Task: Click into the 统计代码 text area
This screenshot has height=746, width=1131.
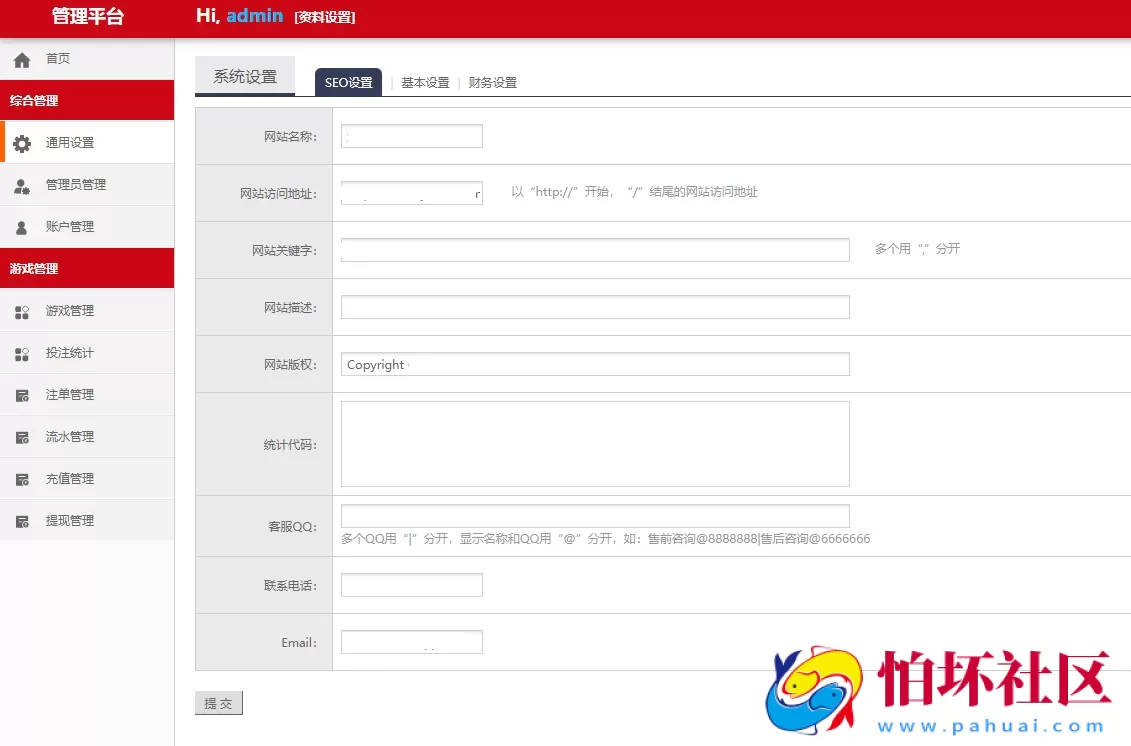Action: (595, 444)
